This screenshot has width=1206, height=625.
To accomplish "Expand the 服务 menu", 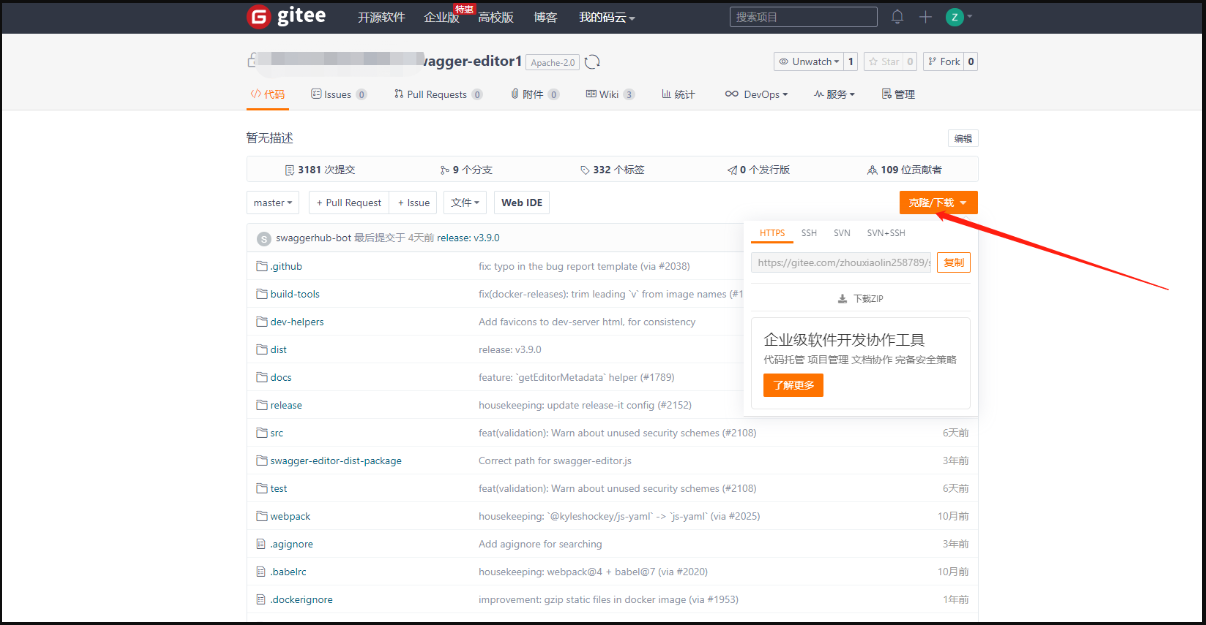I will tap(834, 94).
